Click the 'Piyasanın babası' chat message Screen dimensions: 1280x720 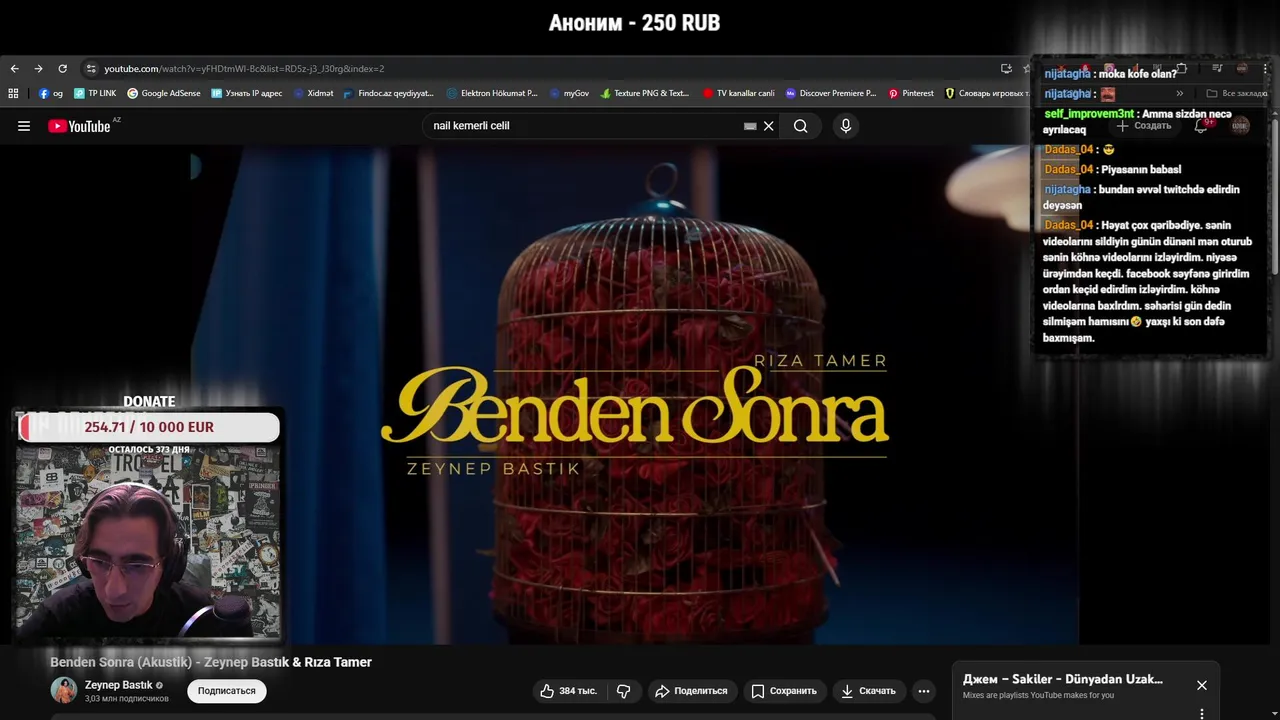click(x=1113, y=169)
